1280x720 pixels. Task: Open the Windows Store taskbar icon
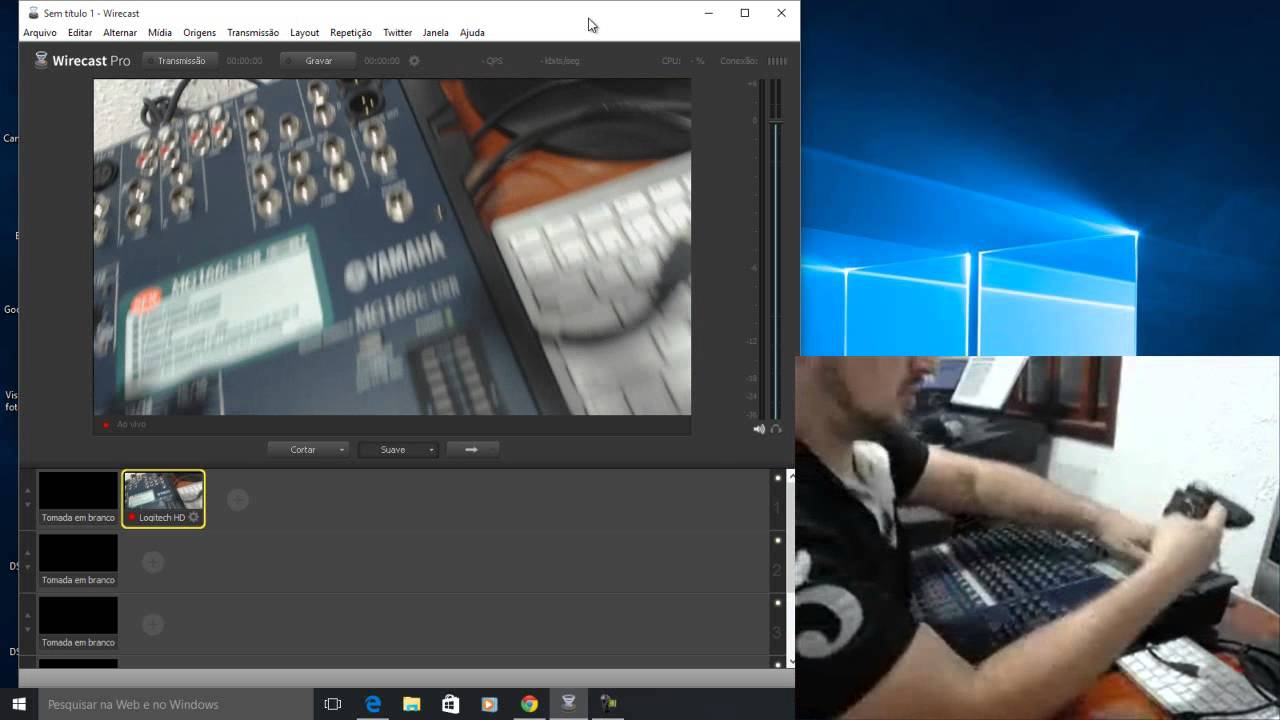[450, 704]
